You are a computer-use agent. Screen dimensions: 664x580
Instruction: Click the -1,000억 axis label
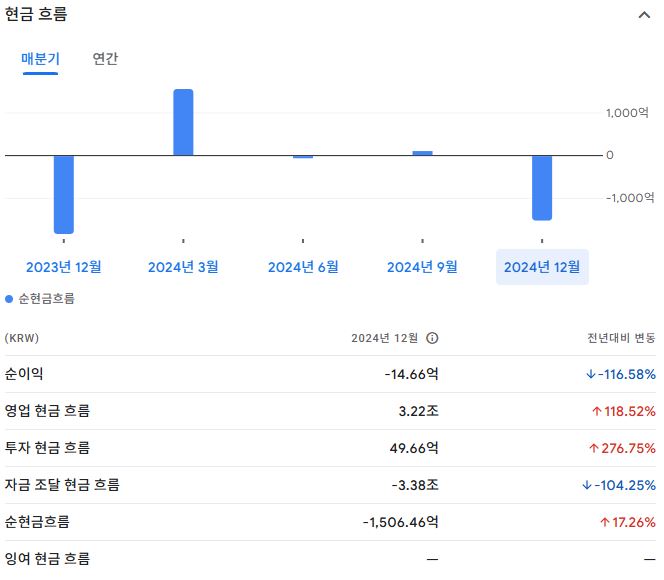point(630,198)
